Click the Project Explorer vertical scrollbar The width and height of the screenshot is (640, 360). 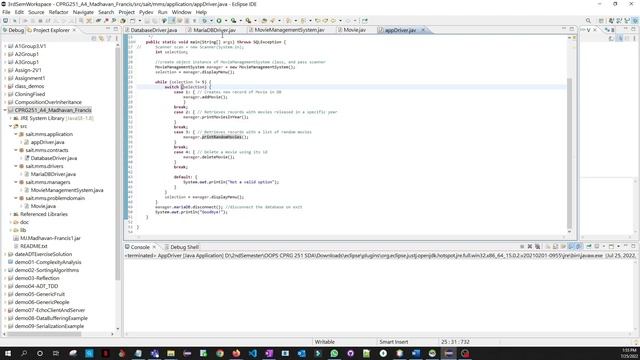coord(118,163)
